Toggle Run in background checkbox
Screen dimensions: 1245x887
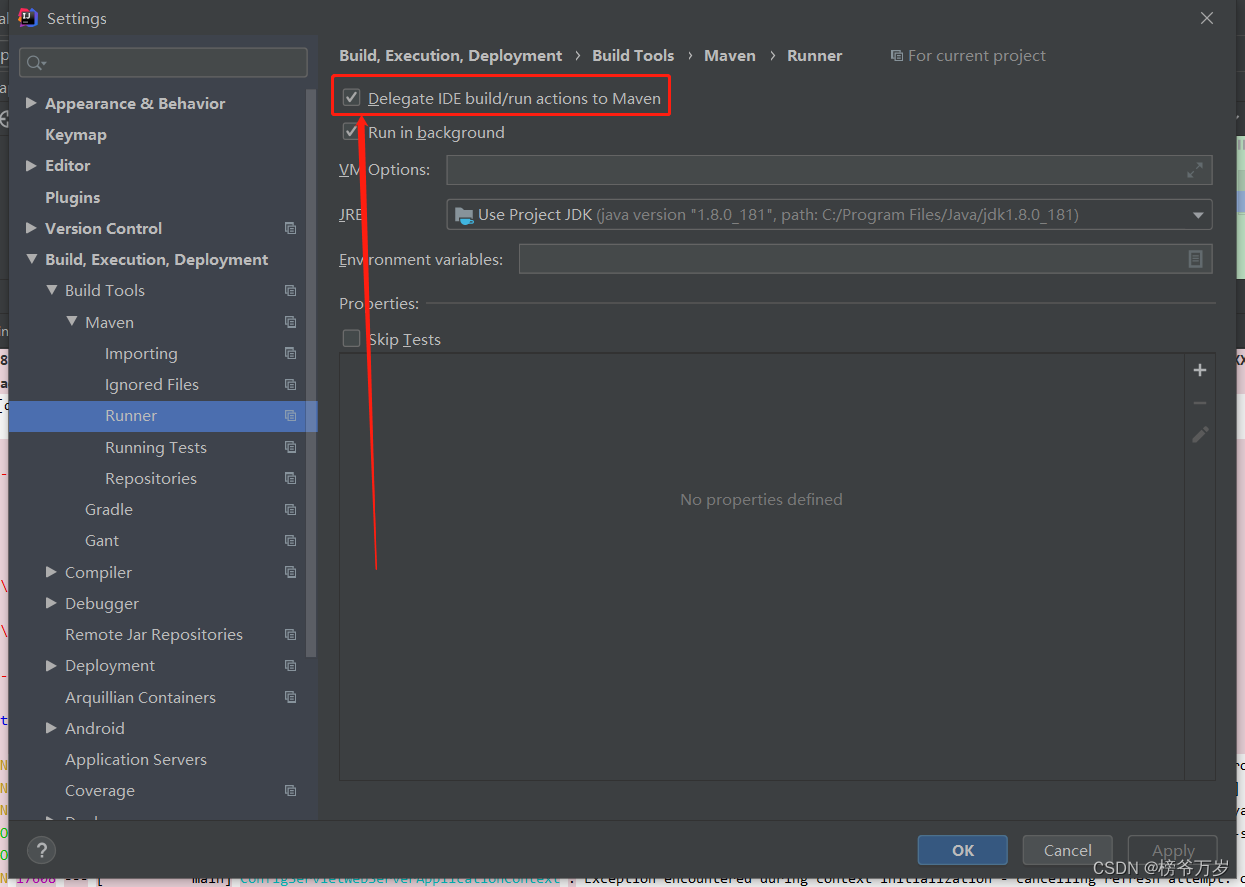coord(351,132)
